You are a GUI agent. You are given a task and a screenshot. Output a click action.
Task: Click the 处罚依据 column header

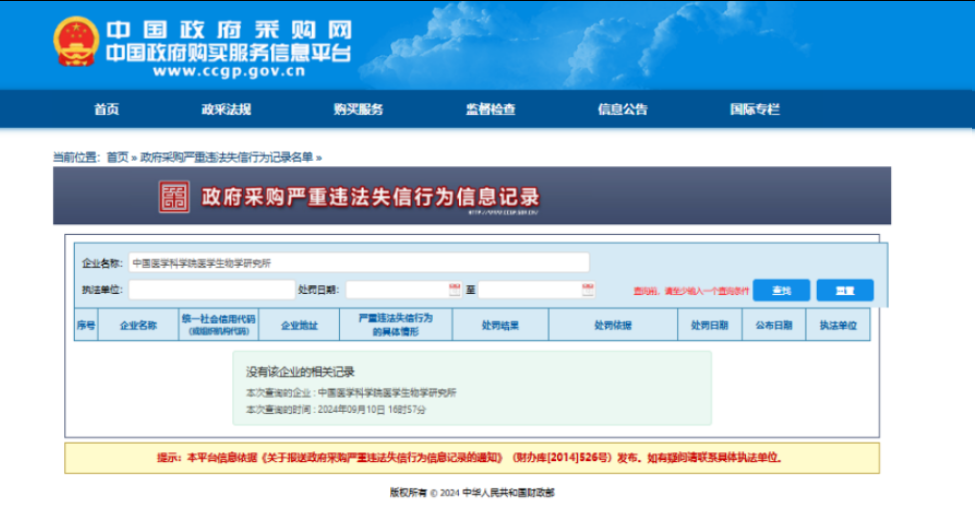coord(612,325)
